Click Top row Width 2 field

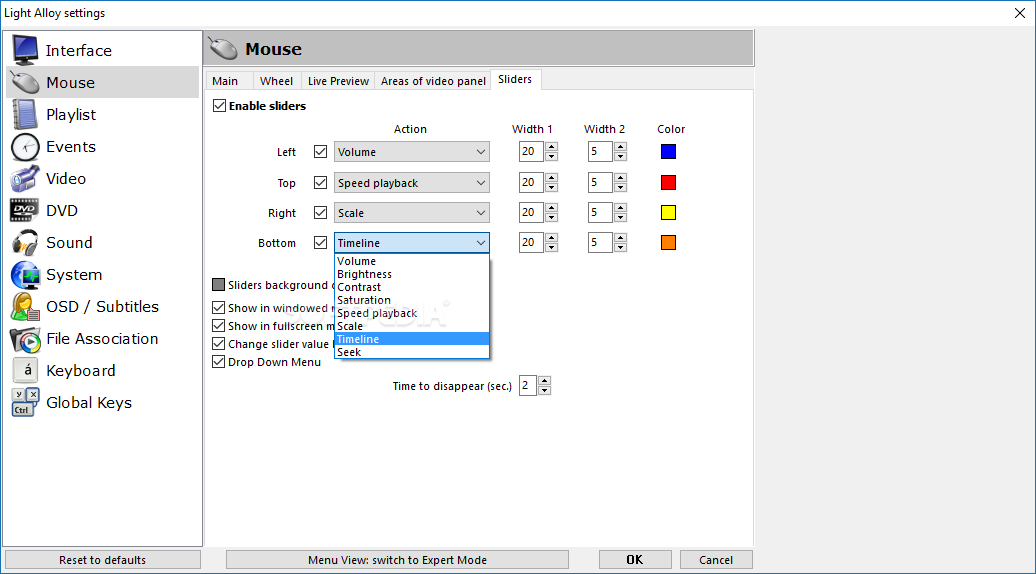click(x=600, y=182)
